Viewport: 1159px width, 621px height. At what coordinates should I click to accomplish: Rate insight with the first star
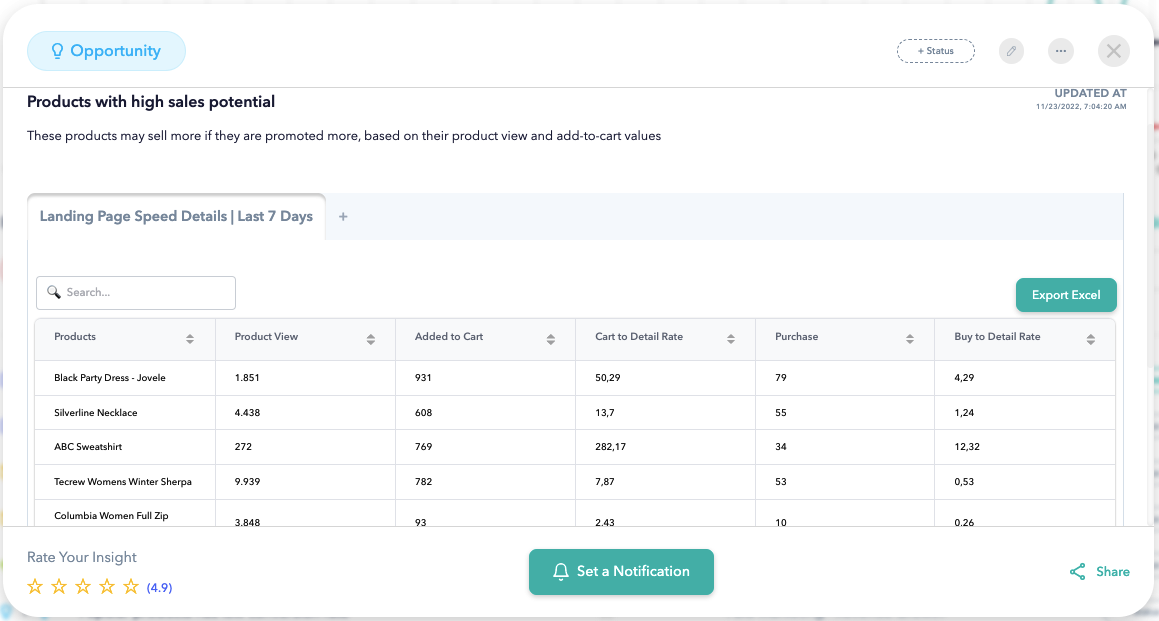(x=35, y=587)
